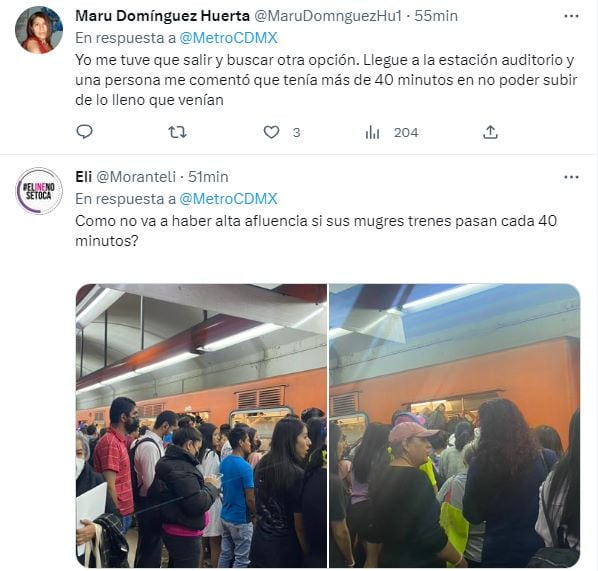Reply to Maru Domínguez Huerta's tweet
This screenshot has height=571, width=598.
coord(84,132)
